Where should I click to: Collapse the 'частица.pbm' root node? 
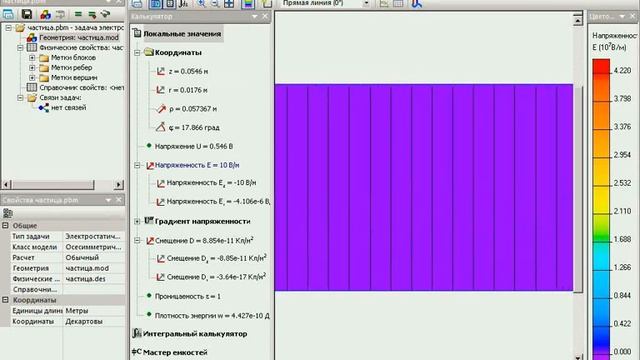(9, 28)
